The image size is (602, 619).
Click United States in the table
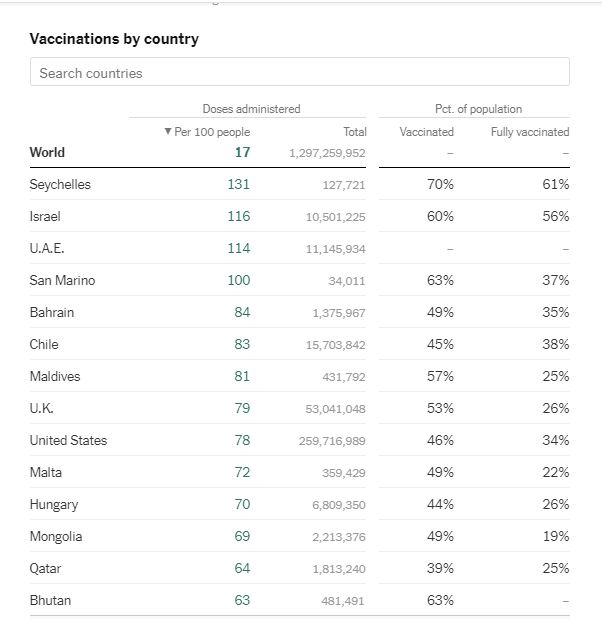tap(68, 441)
